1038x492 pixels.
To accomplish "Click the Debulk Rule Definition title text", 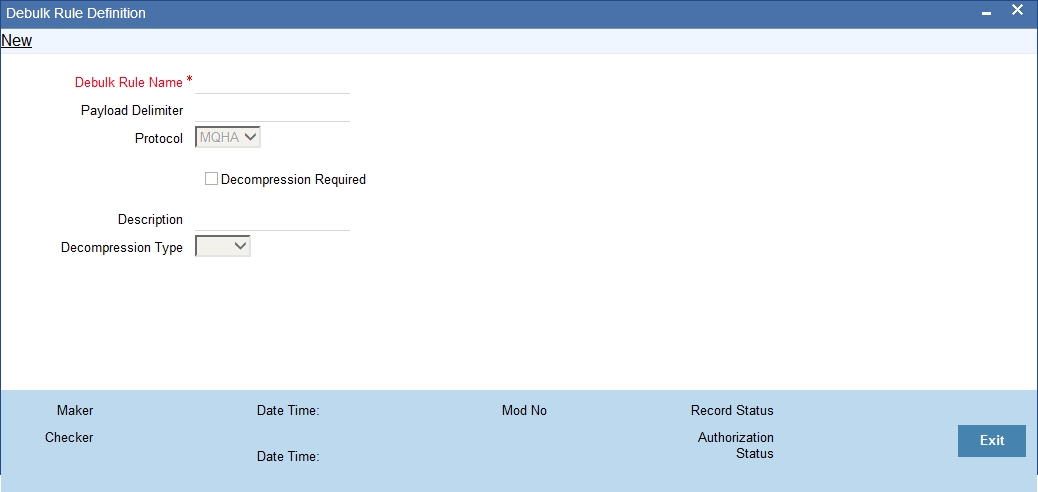I will pos(76,13).
